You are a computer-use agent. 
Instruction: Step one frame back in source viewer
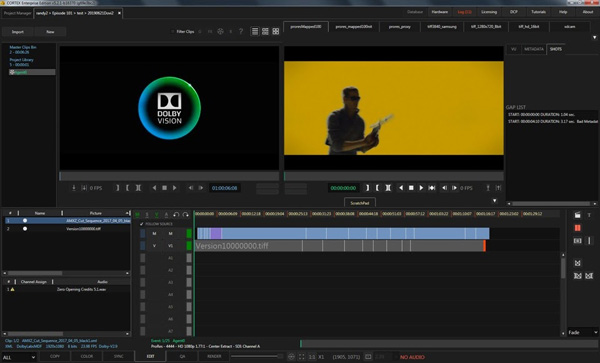[x=191, y=188]
